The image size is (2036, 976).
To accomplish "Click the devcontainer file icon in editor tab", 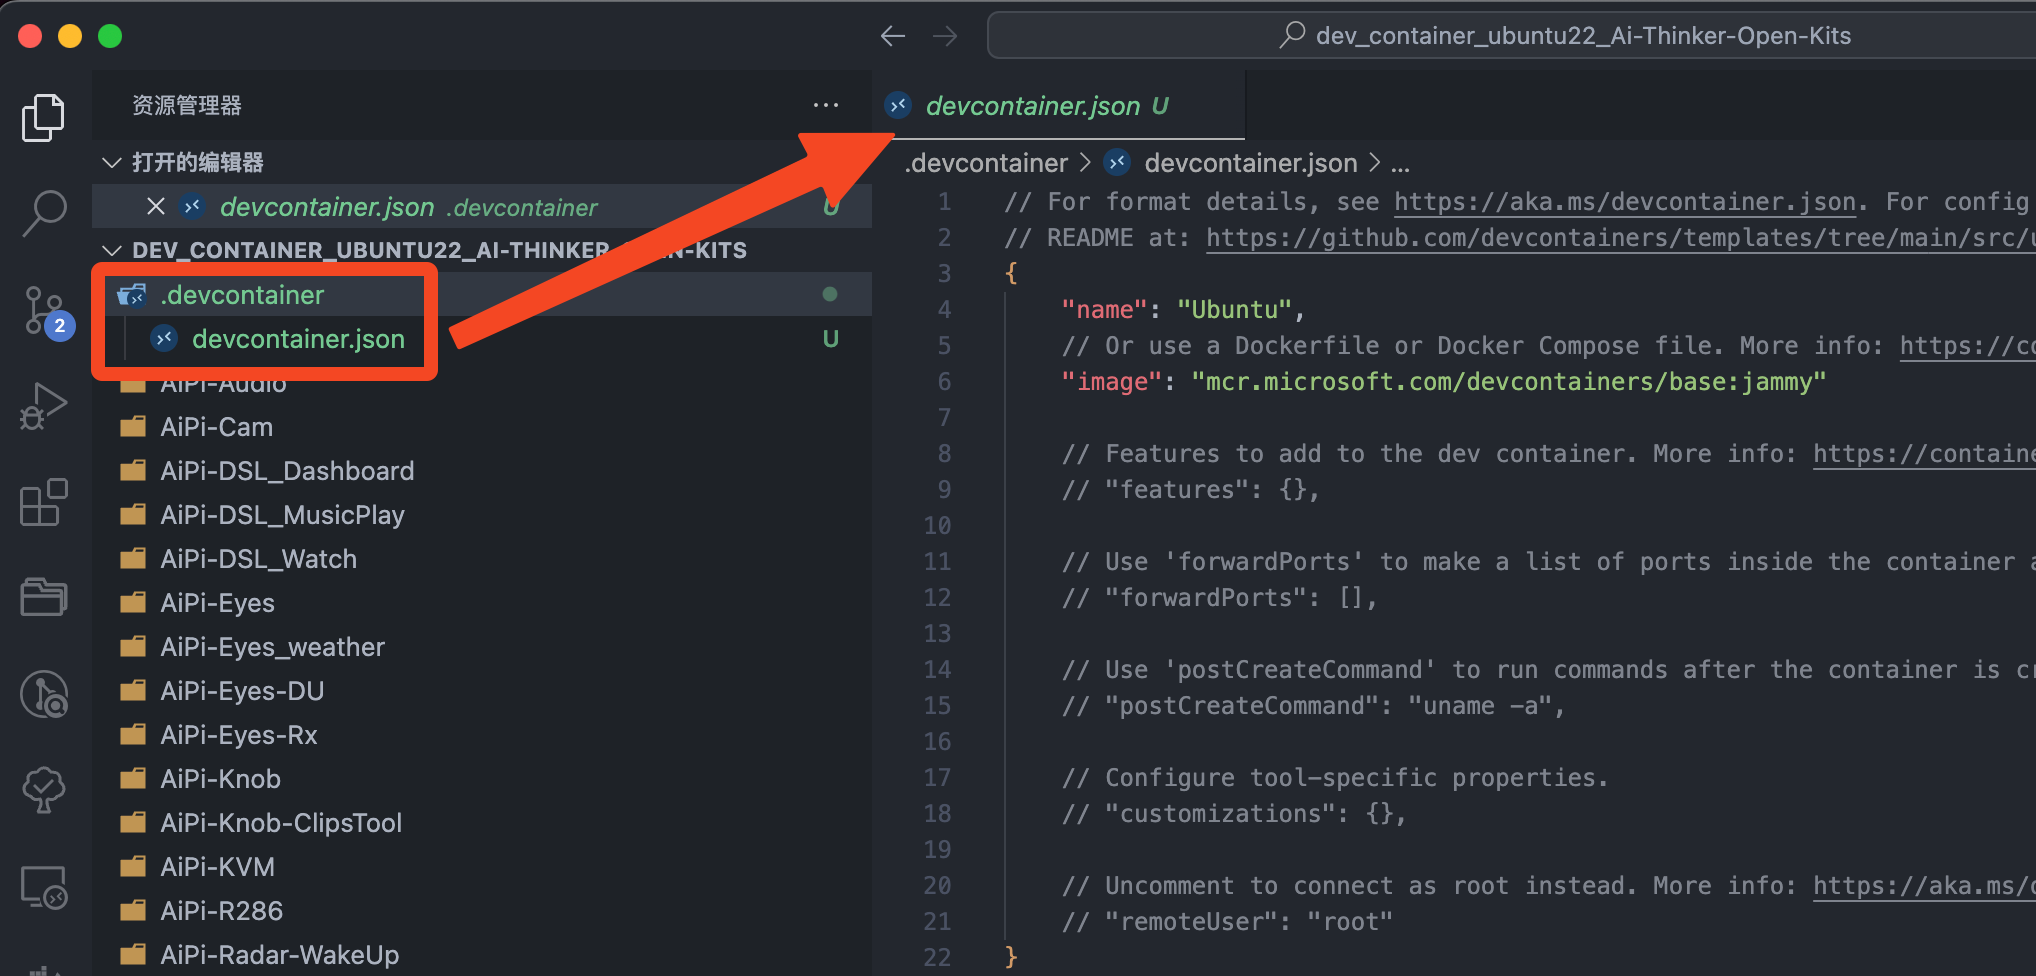I will (x=898, y=105).
